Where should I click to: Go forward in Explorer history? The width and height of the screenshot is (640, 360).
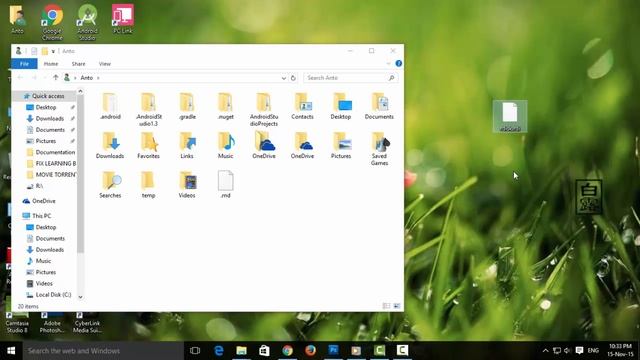[x=34, y=78]
